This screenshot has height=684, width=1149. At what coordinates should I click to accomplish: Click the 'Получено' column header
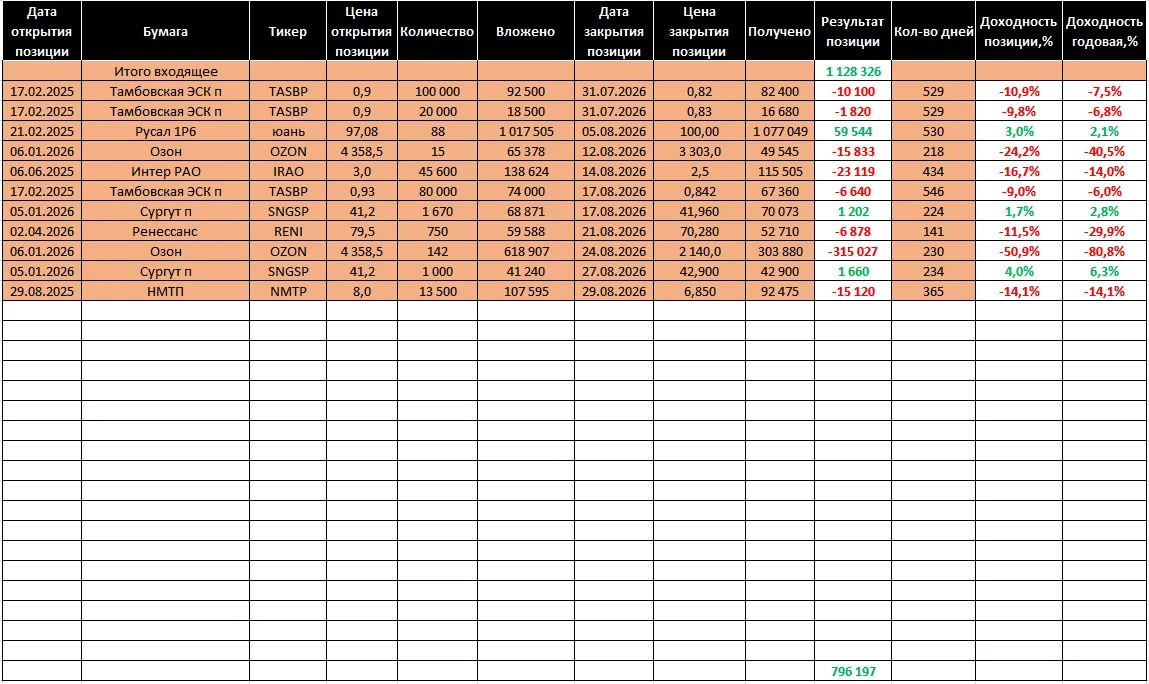click(x=780, y=32)
